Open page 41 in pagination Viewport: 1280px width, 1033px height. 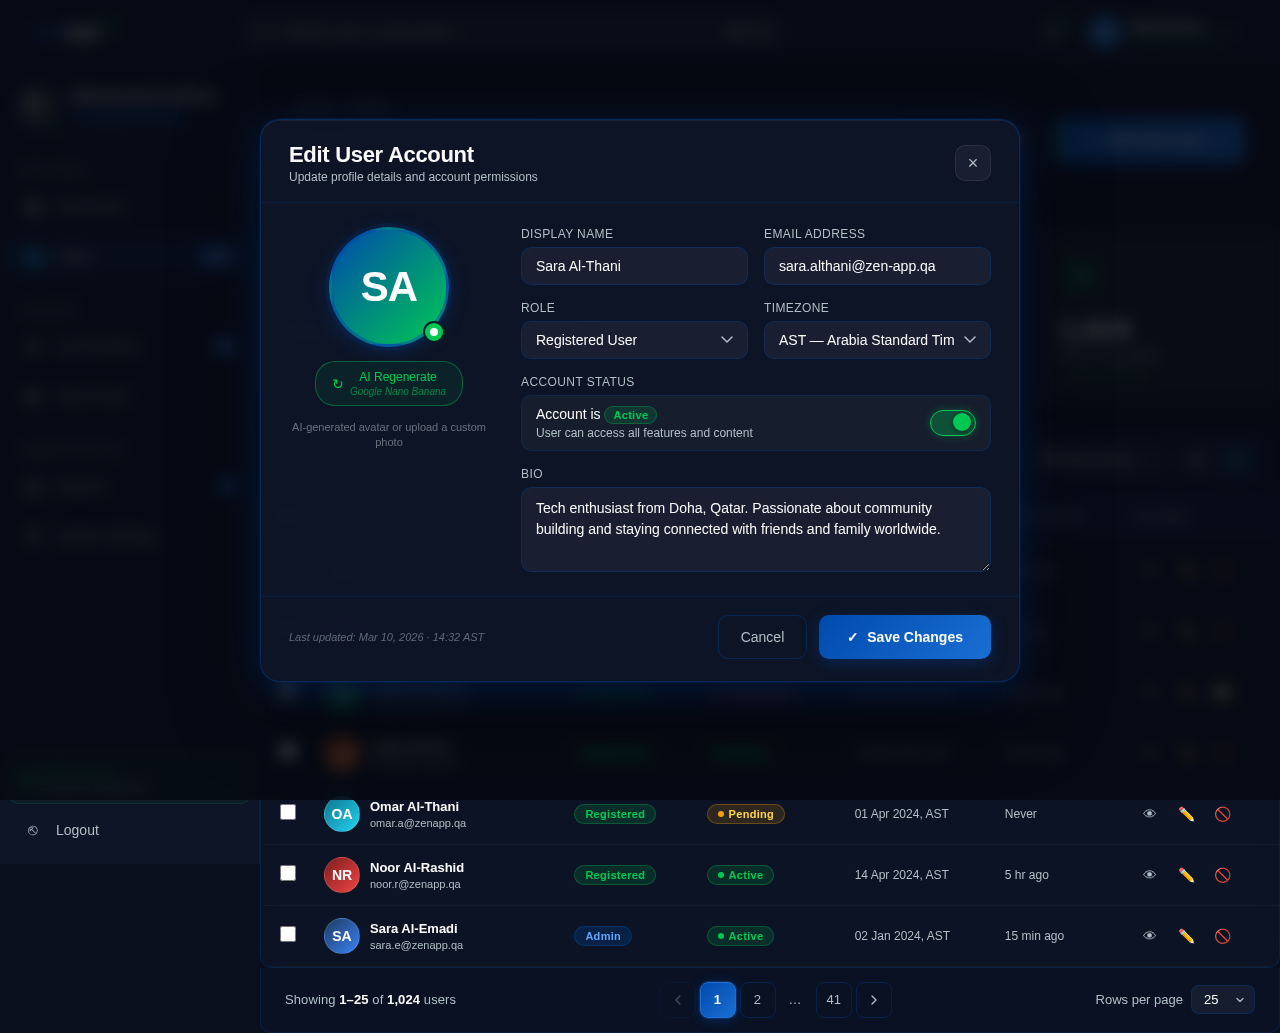tap(833, 999)
